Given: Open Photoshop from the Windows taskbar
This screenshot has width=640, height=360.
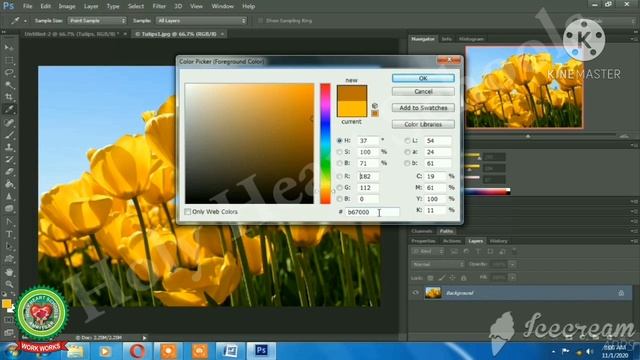Looking at the screenshot, I should [x=261, y=351].
